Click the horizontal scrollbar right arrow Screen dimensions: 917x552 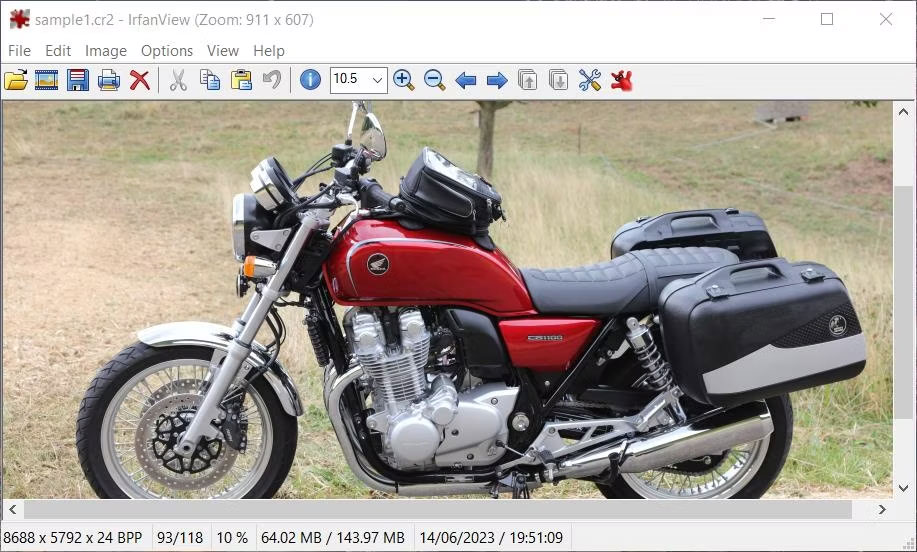(882, 510)
